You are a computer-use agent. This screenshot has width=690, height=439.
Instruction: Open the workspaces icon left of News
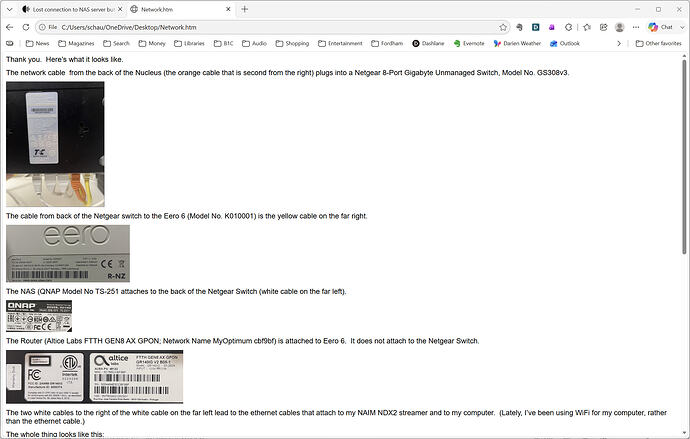click(10, 44)
